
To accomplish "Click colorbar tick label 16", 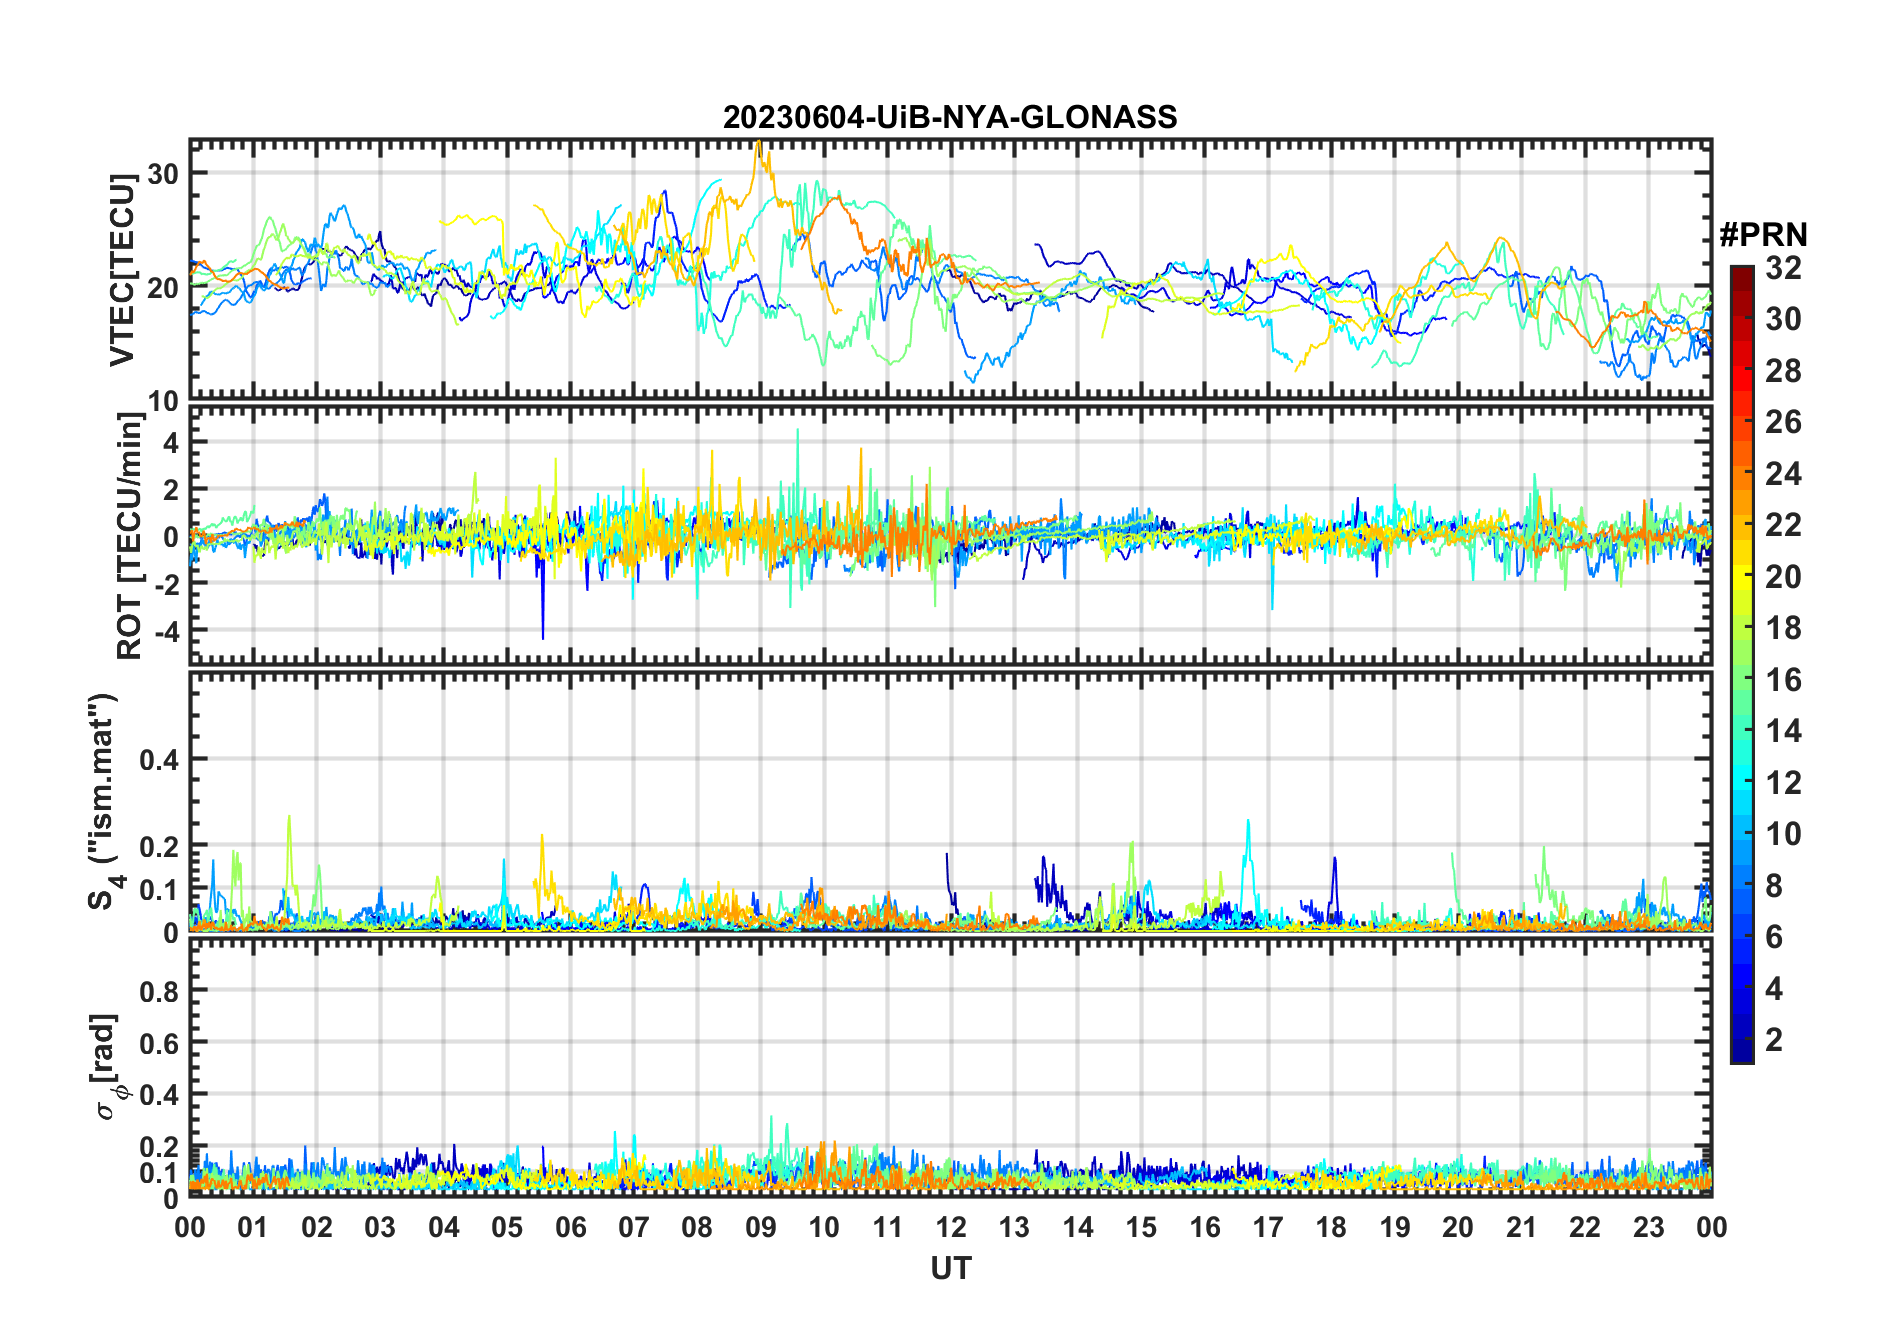I will (1783, 680).
